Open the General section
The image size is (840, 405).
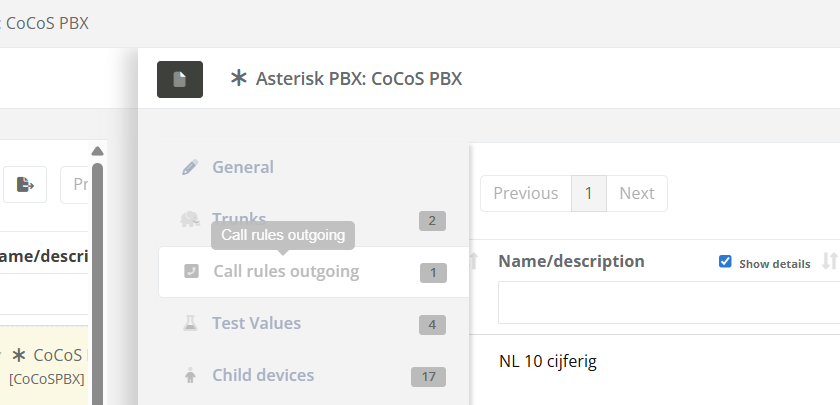click(x=243, y=167)
